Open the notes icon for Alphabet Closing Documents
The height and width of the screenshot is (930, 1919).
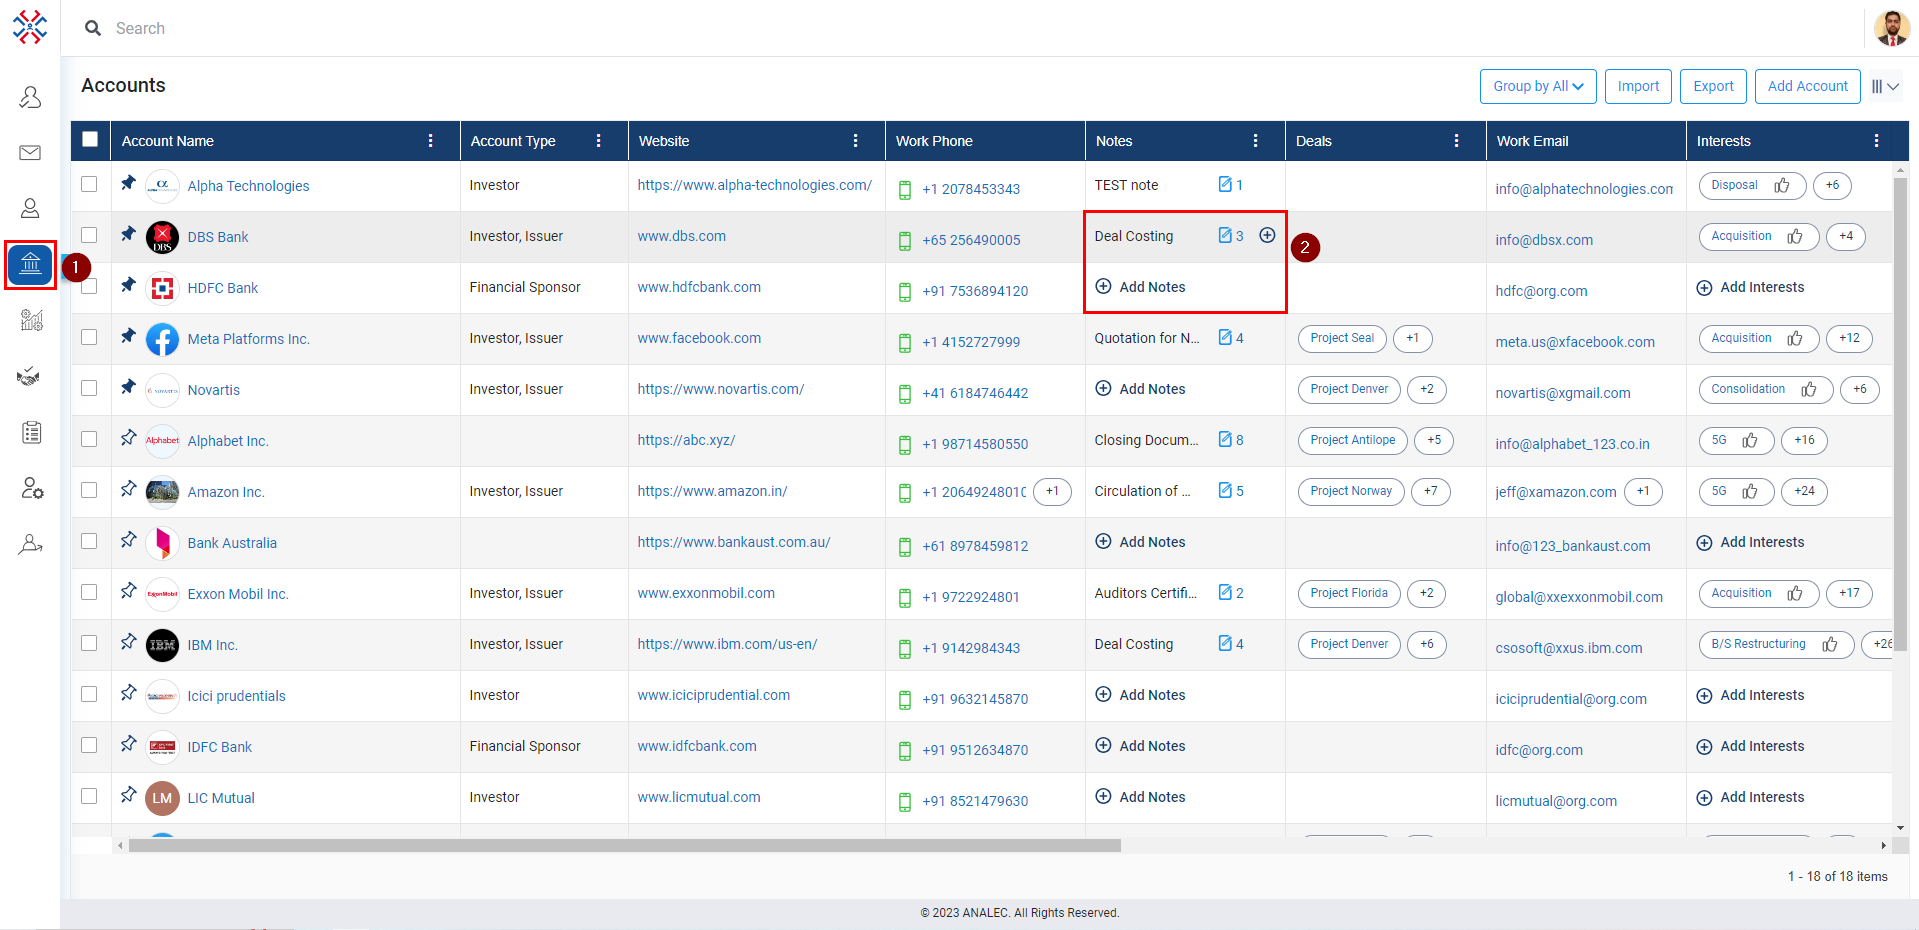coord(1225,439)
